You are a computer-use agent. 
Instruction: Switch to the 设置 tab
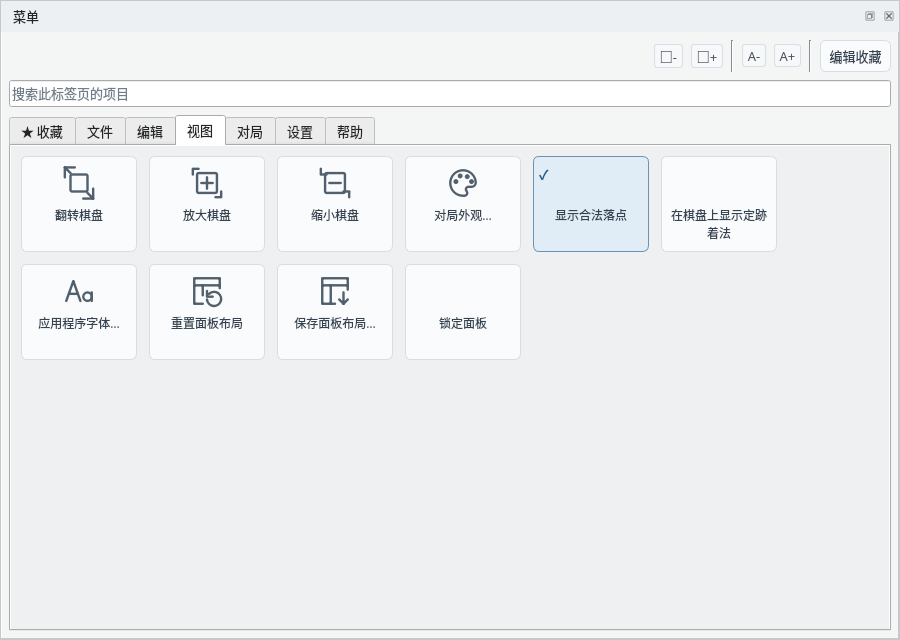pyautogui.click(x=300, y=132)
